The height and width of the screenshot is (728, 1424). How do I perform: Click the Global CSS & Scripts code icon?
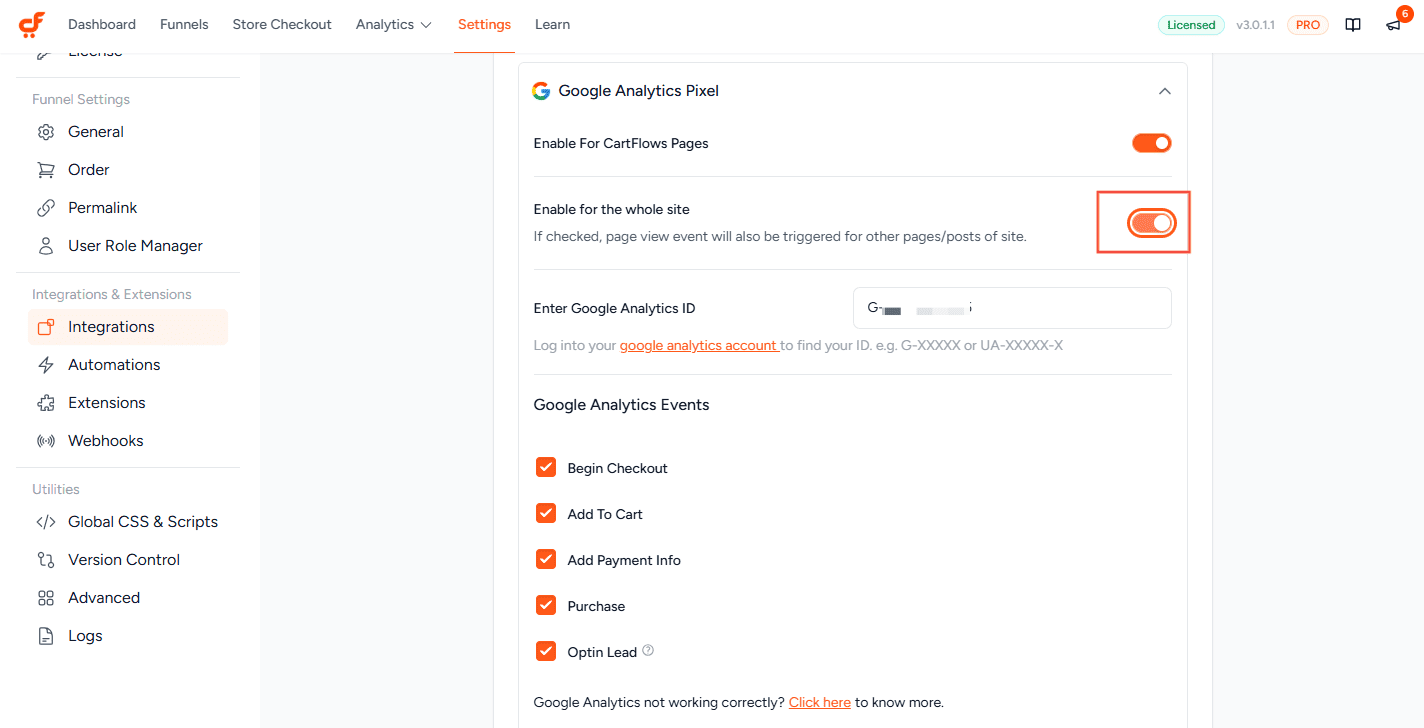(x=46, y=522)
